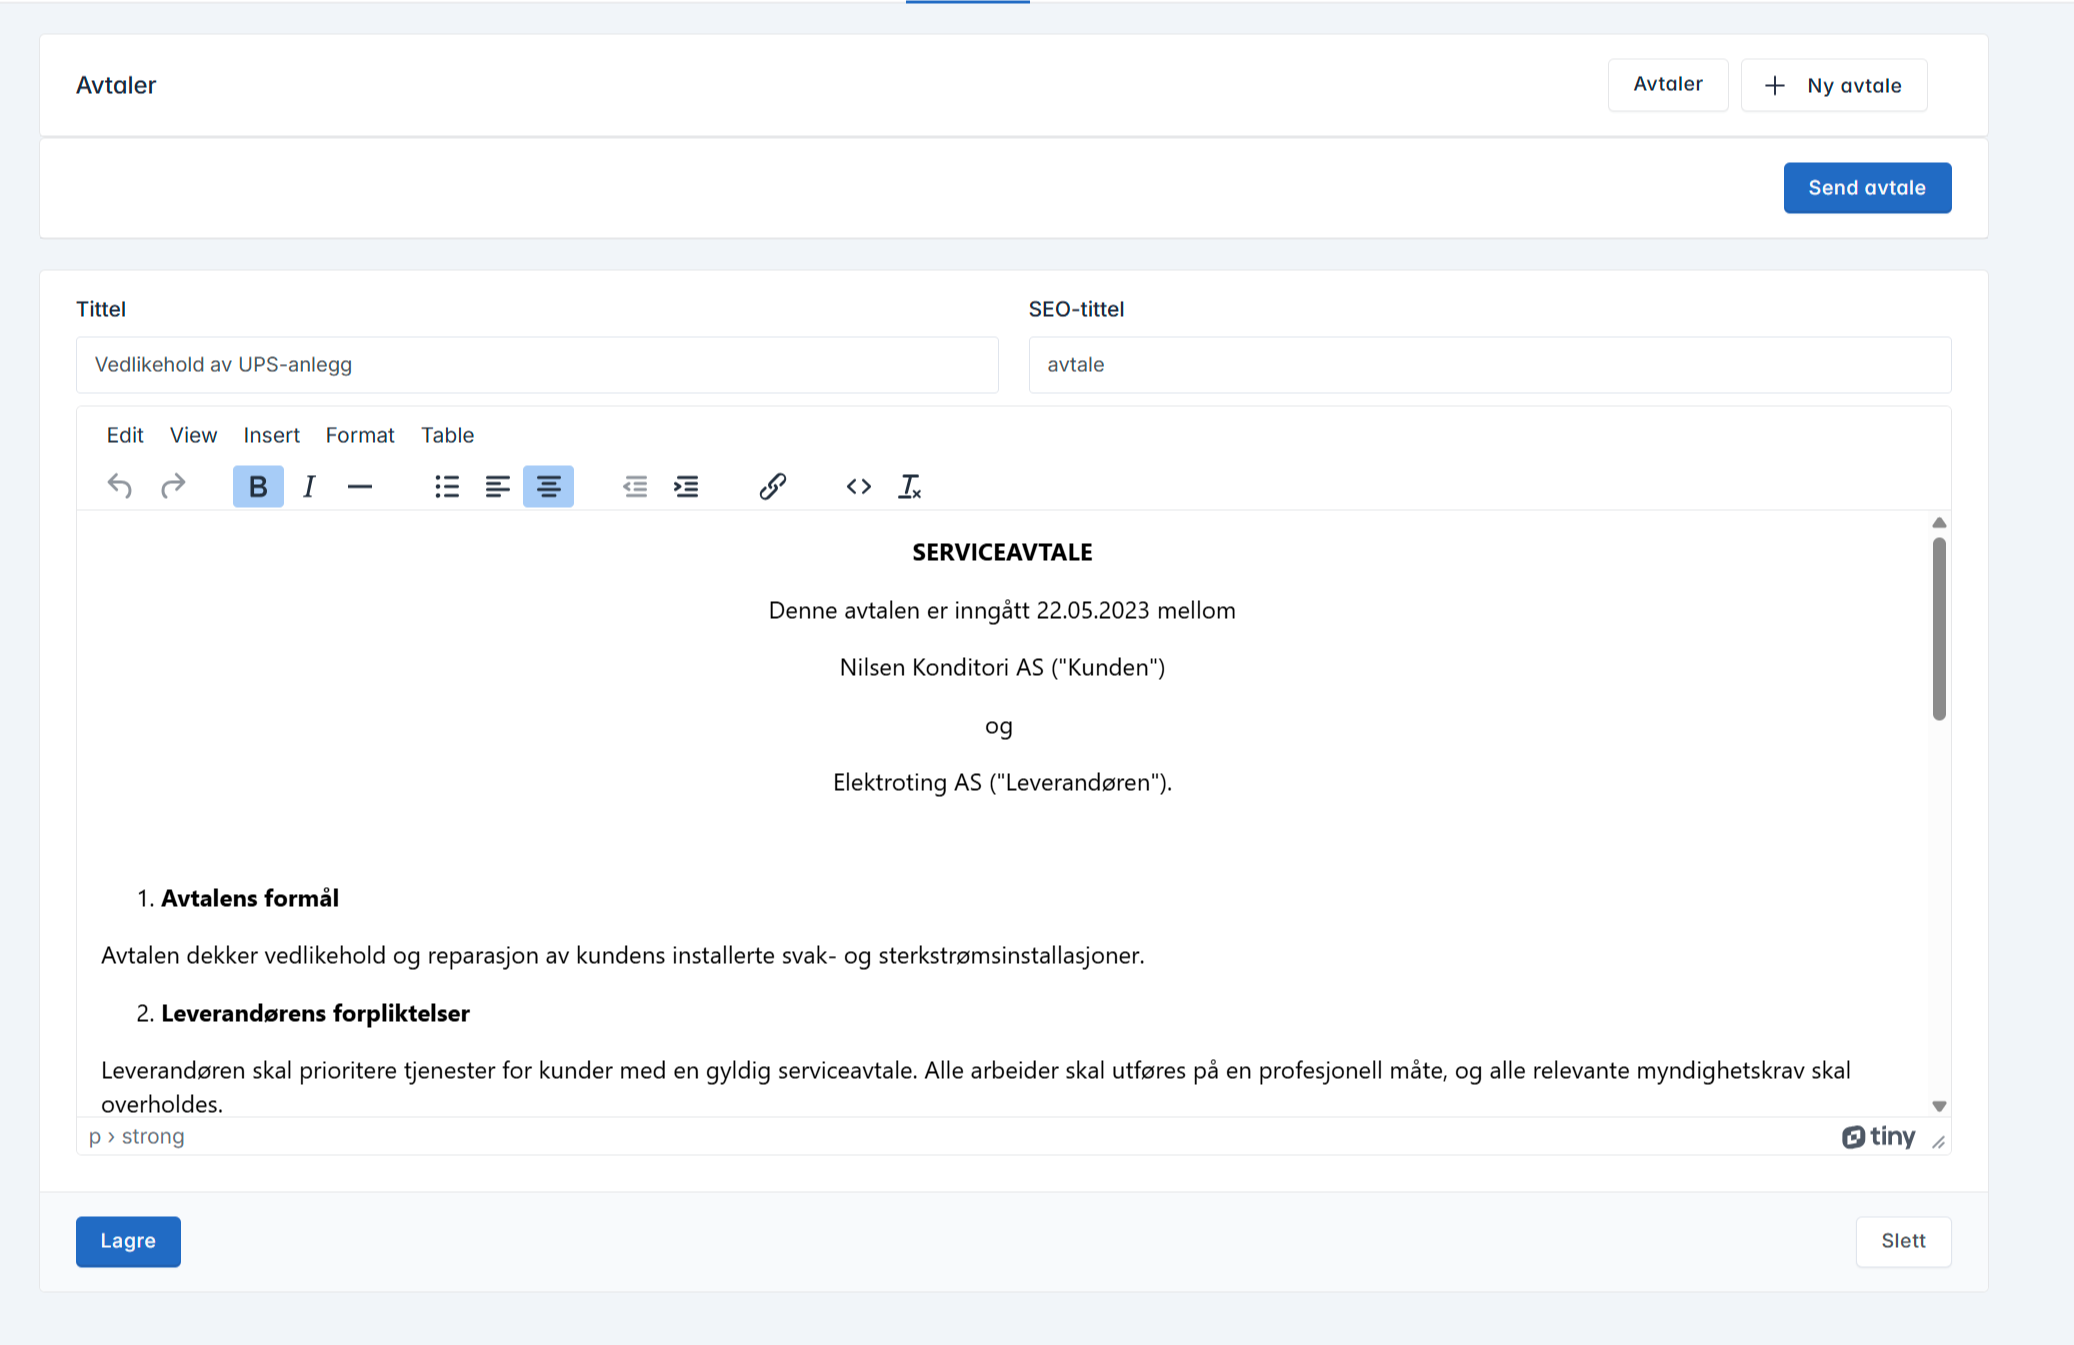2074x1345 pixels.
Task: Insert a link with chain icon
Action: point(772,486)
